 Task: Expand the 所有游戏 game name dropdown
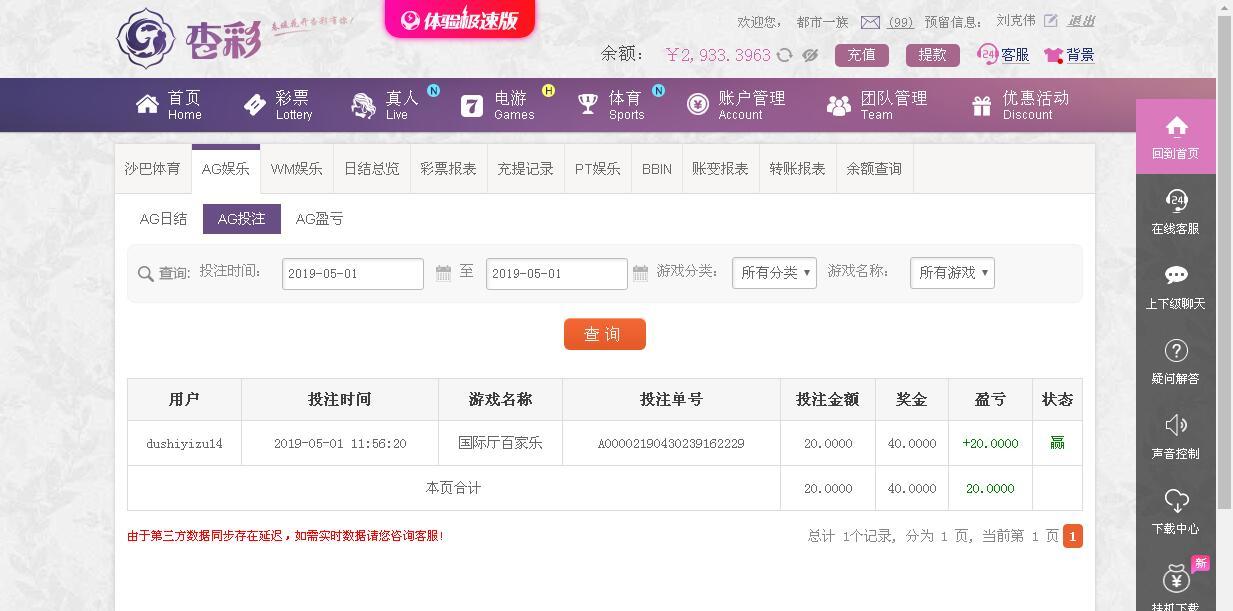pyautogui.click(x=951, y=272)
